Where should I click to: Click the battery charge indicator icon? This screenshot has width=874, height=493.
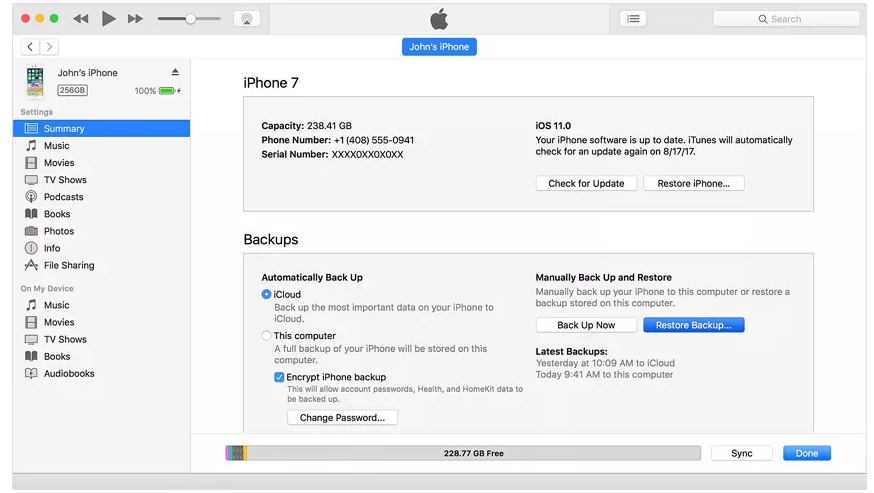169,91
